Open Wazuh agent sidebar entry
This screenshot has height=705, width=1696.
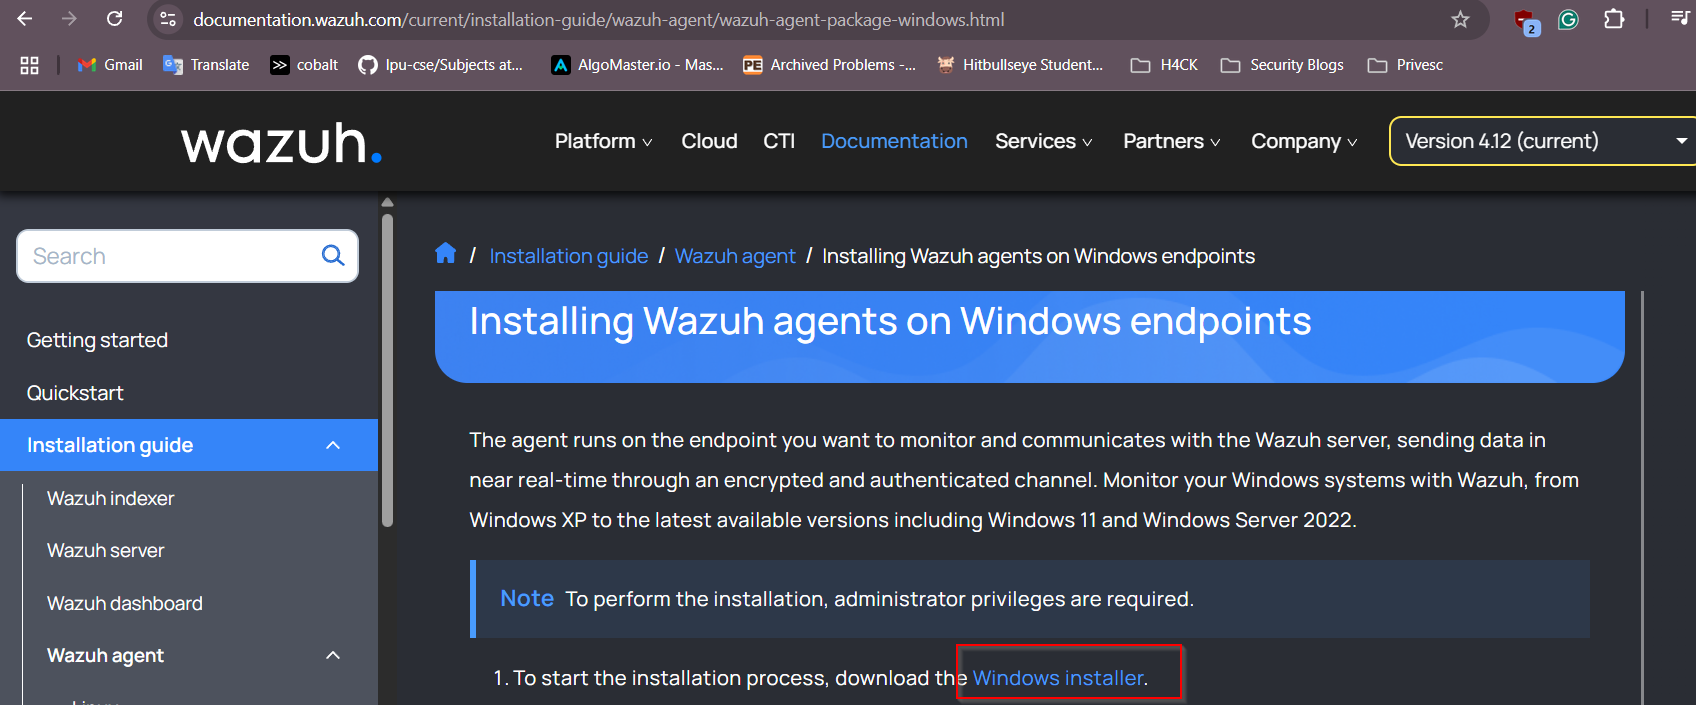tap(105, 655)
